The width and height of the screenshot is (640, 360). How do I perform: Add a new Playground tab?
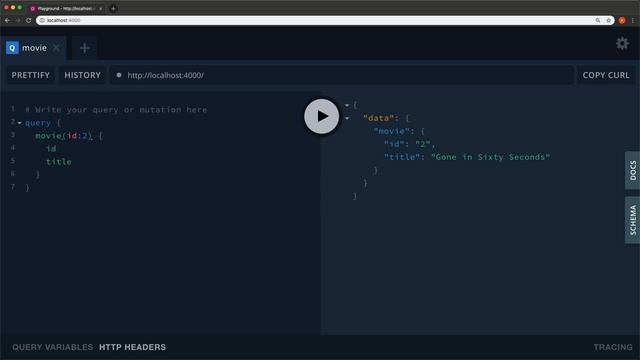[x=84, y=48]
